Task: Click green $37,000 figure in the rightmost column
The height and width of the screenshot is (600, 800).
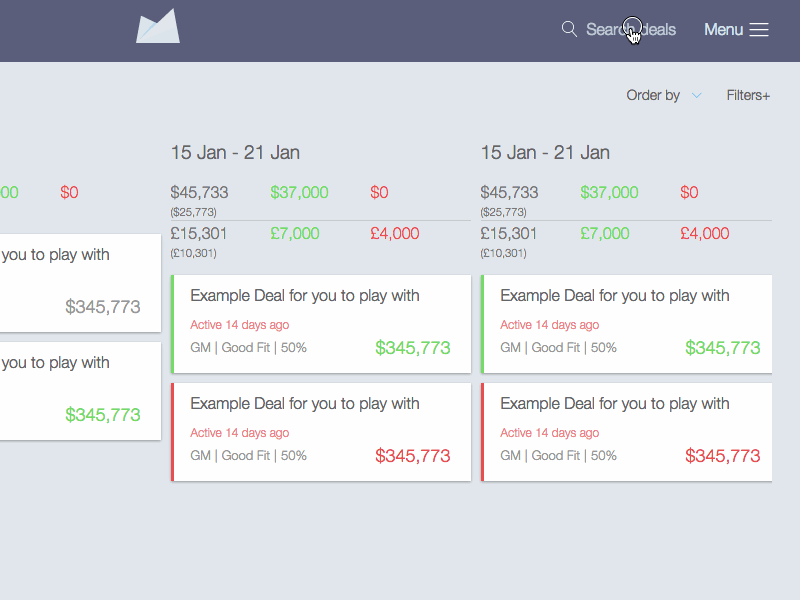Action: click(609, 193)
